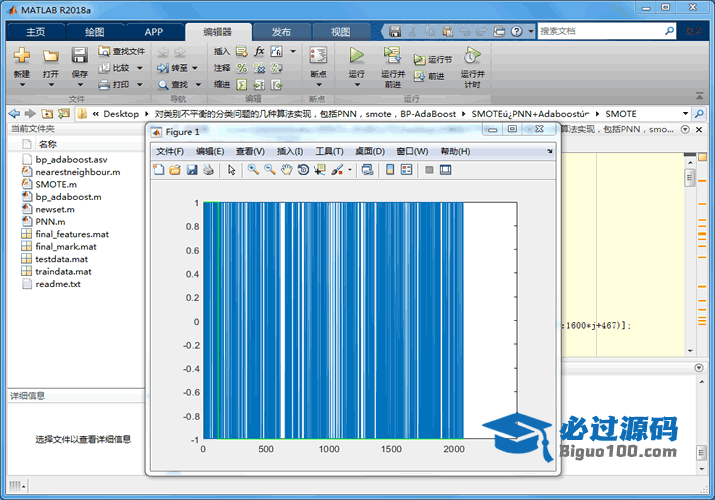
Task: Open the Tools (工具(T)) menu in Figure 1
Action: pyautogui.click(x=329, y=151)
